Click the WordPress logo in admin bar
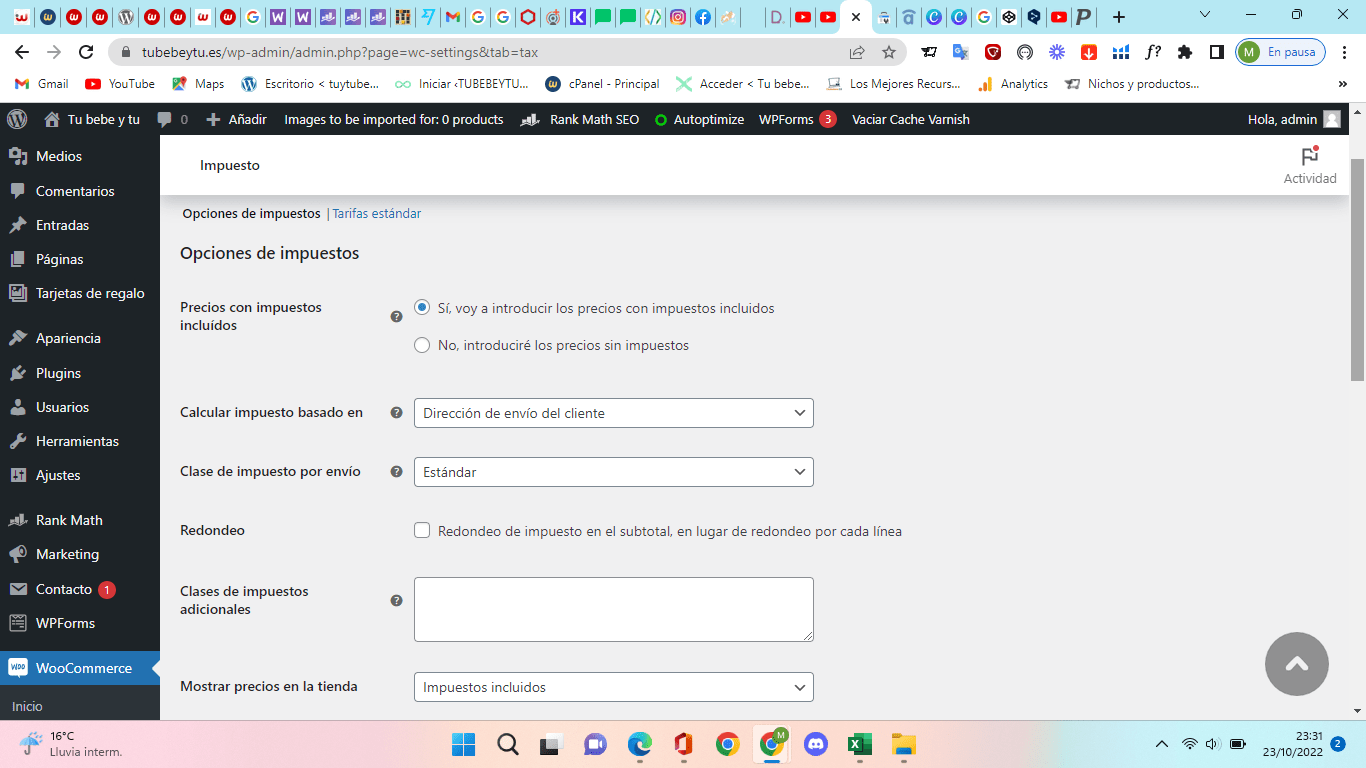The image size is (1366, 768). point(17,119)
